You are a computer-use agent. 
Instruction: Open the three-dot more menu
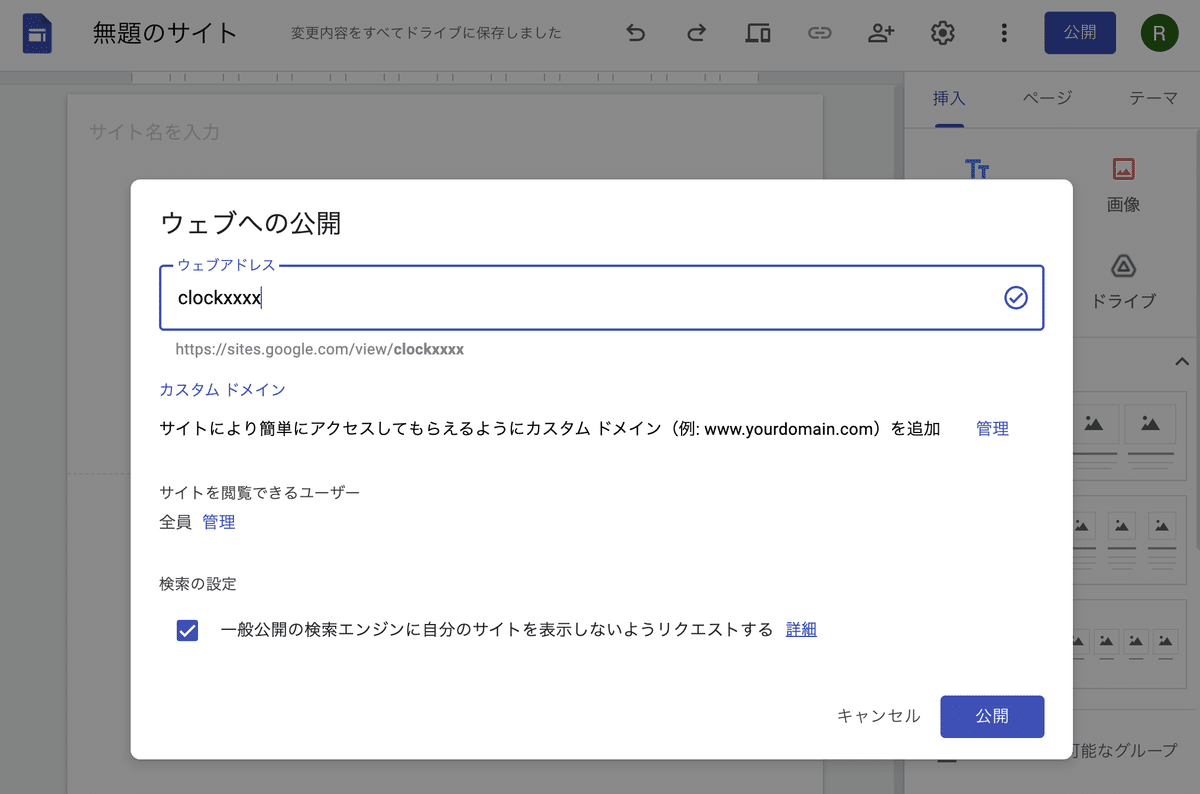point(1004,33)
